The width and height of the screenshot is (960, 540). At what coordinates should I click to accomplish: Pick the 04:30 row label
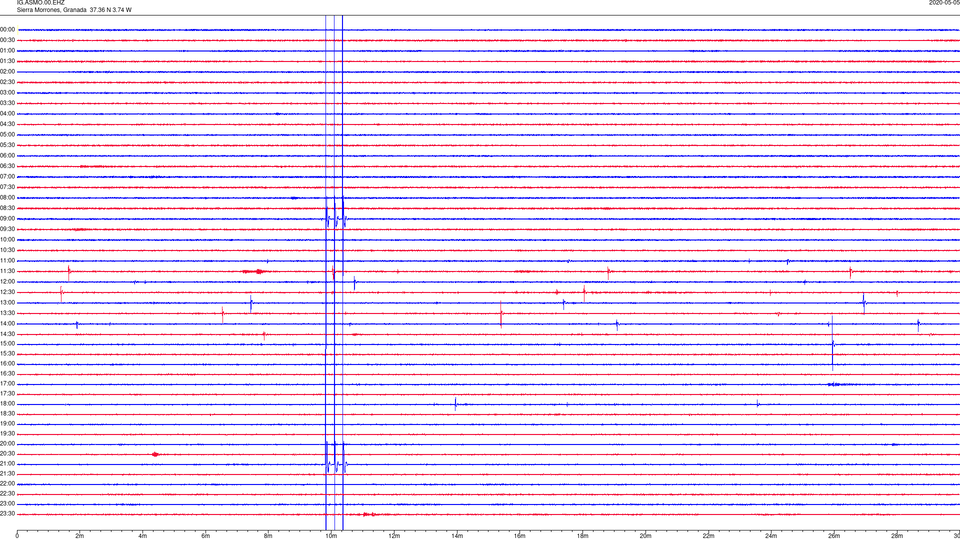[x=7, y=124]
